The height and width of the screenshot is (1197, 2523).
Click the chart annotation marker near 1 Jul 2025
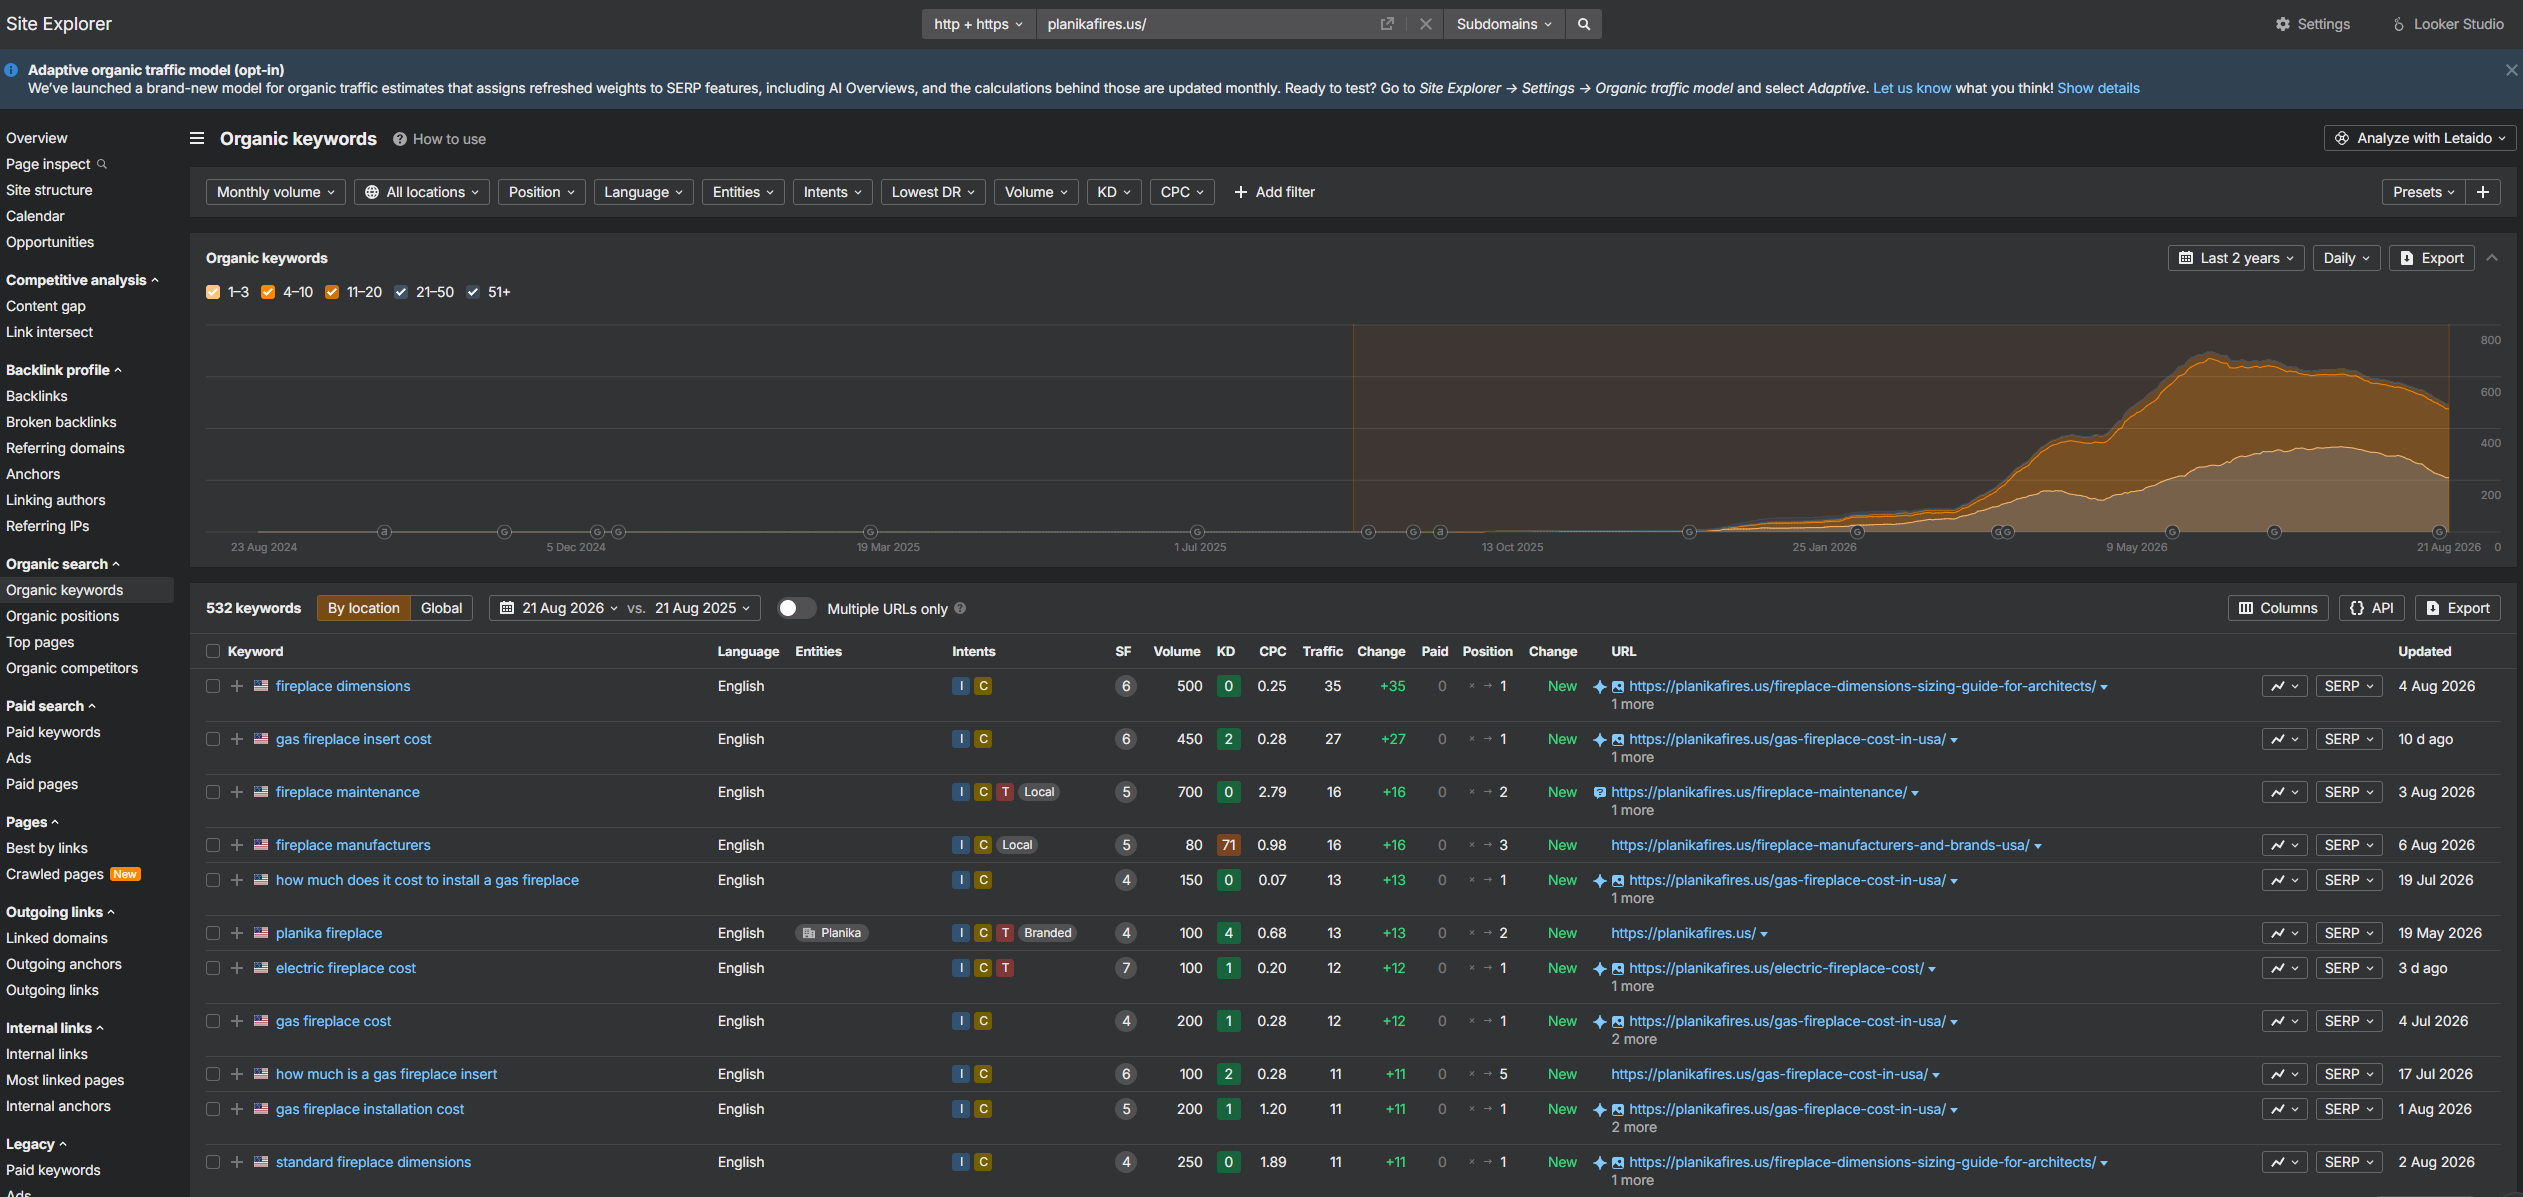pos(1197,532)
